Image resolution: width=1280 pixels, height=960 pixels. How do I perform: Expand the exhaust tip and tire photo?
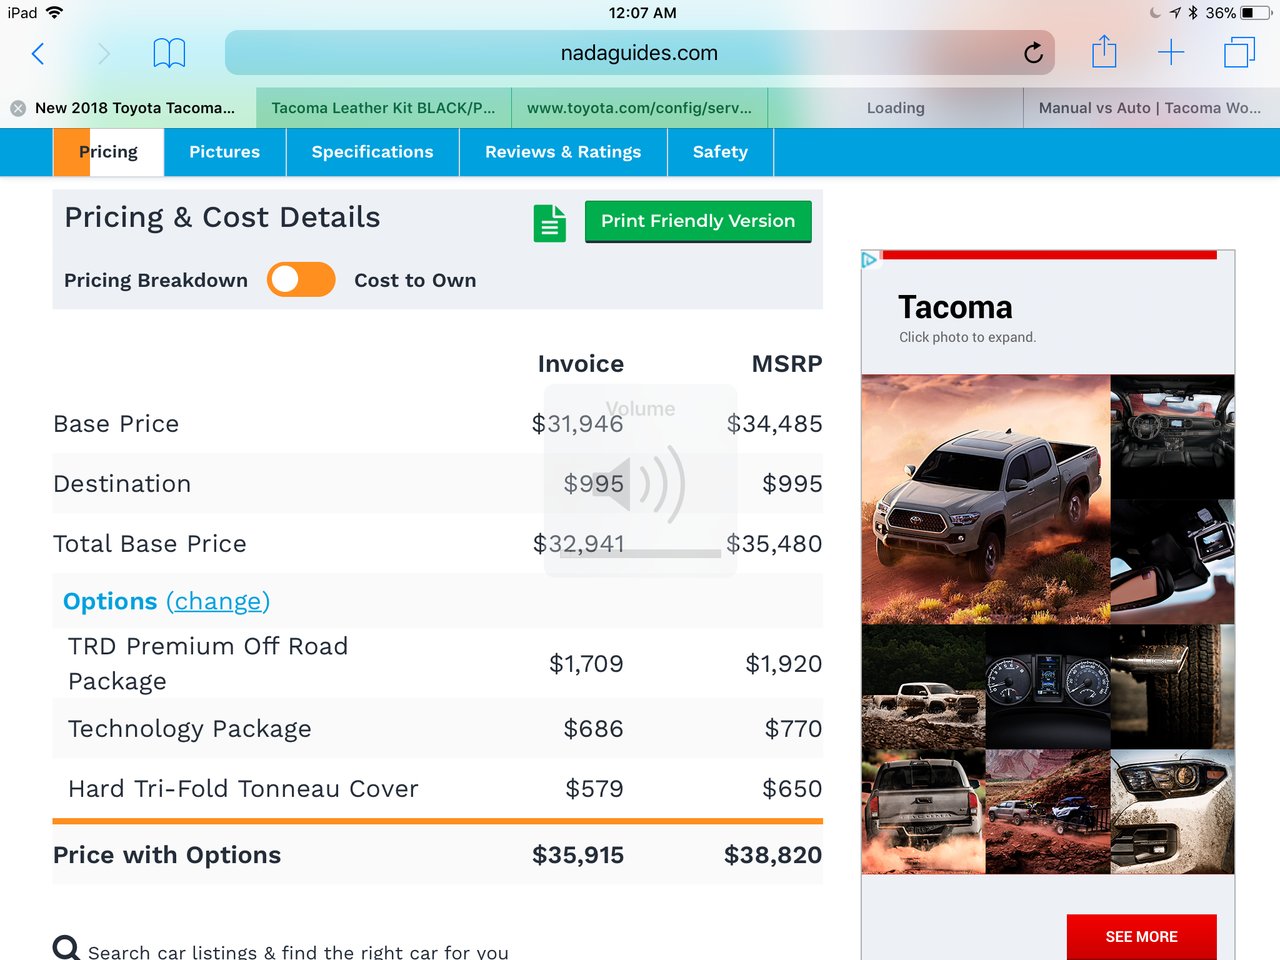[x=1173, y=687]
